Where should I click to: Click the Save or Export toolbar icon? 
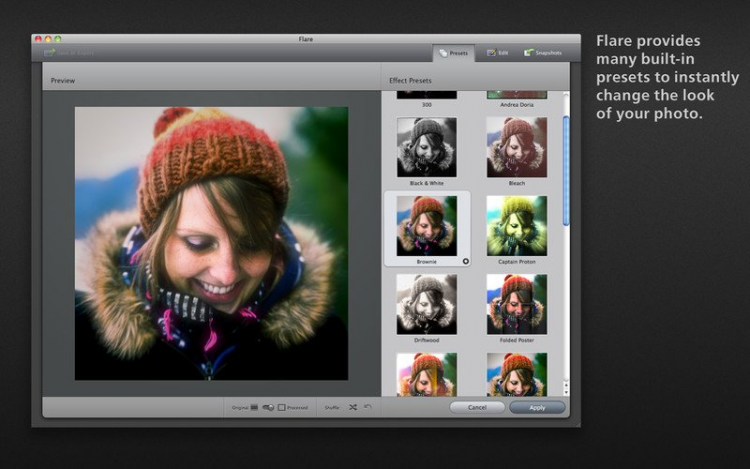49,53
